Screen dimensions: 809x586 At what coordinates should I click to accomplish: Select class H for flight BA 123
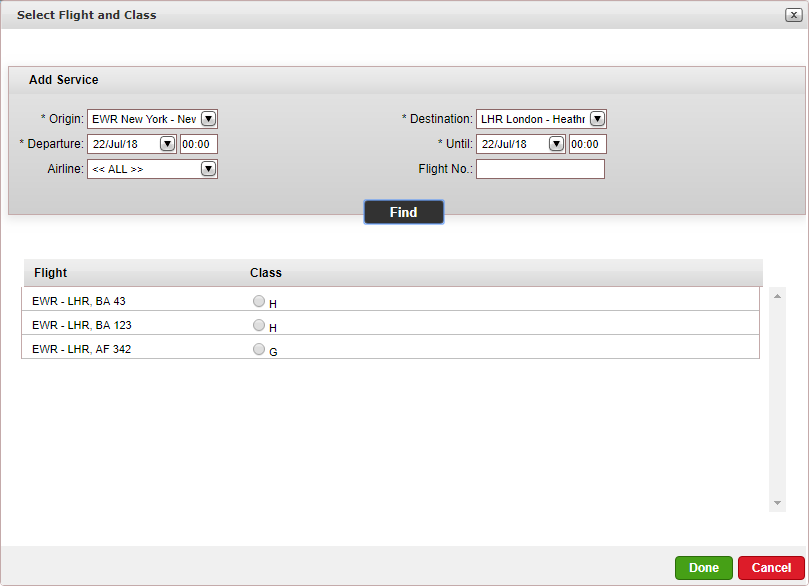[x=259, y=325]
